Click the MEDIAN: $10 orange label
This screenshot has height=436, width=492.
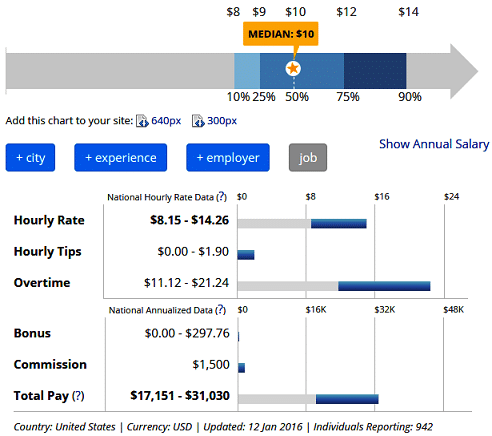coord(281,34)
